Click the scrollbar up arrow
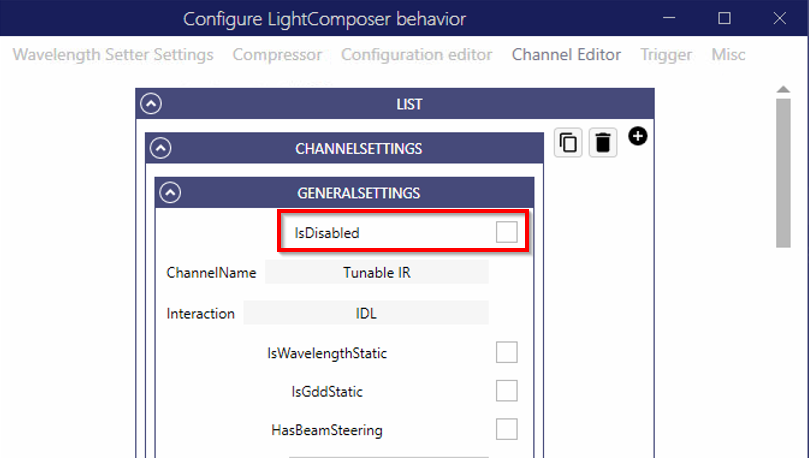 click(784, 89)
